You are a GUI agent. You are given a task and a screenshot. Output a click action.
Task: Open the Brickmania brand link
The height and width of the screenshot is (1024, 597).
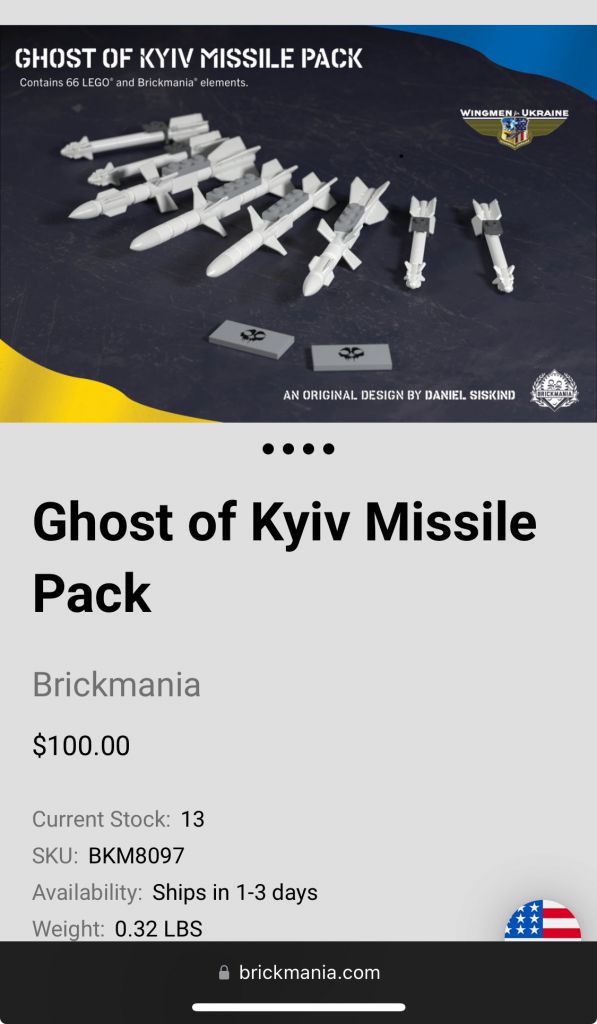pos(116,684)
